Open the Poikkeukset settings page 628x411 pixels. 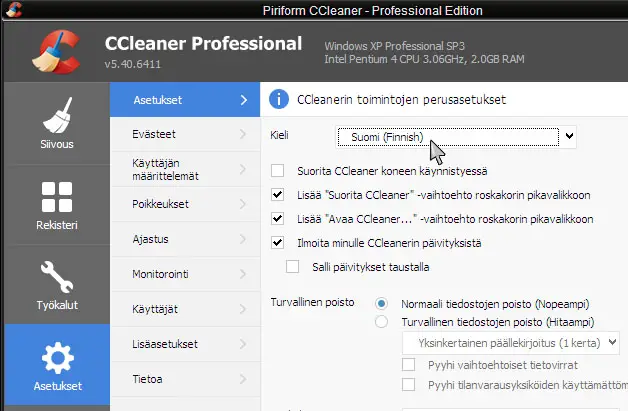(x=185, y=204)
